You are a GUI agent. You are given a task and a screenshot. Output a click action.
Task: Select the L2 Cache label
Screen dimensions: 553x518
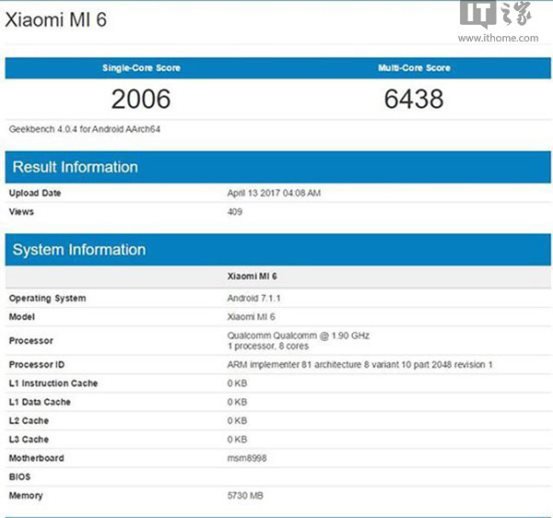point(29,421)
